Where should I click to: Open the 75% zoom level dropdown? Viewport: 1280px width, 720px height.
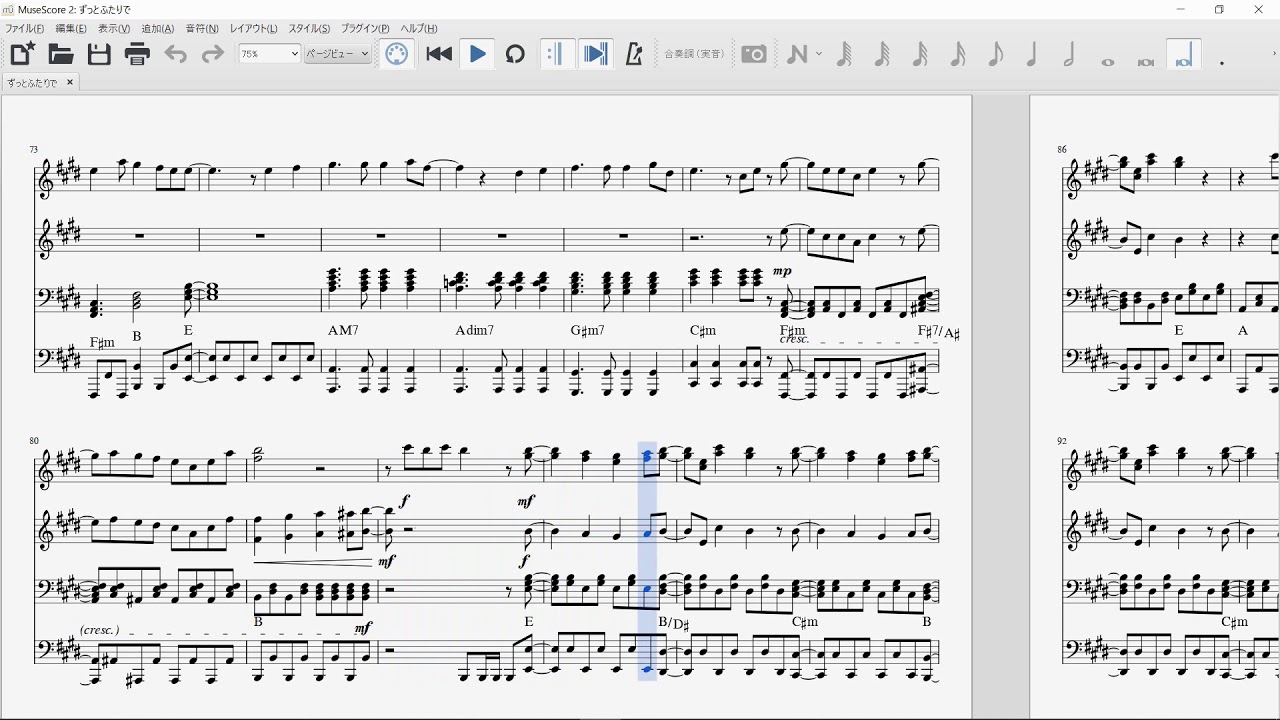270,54
